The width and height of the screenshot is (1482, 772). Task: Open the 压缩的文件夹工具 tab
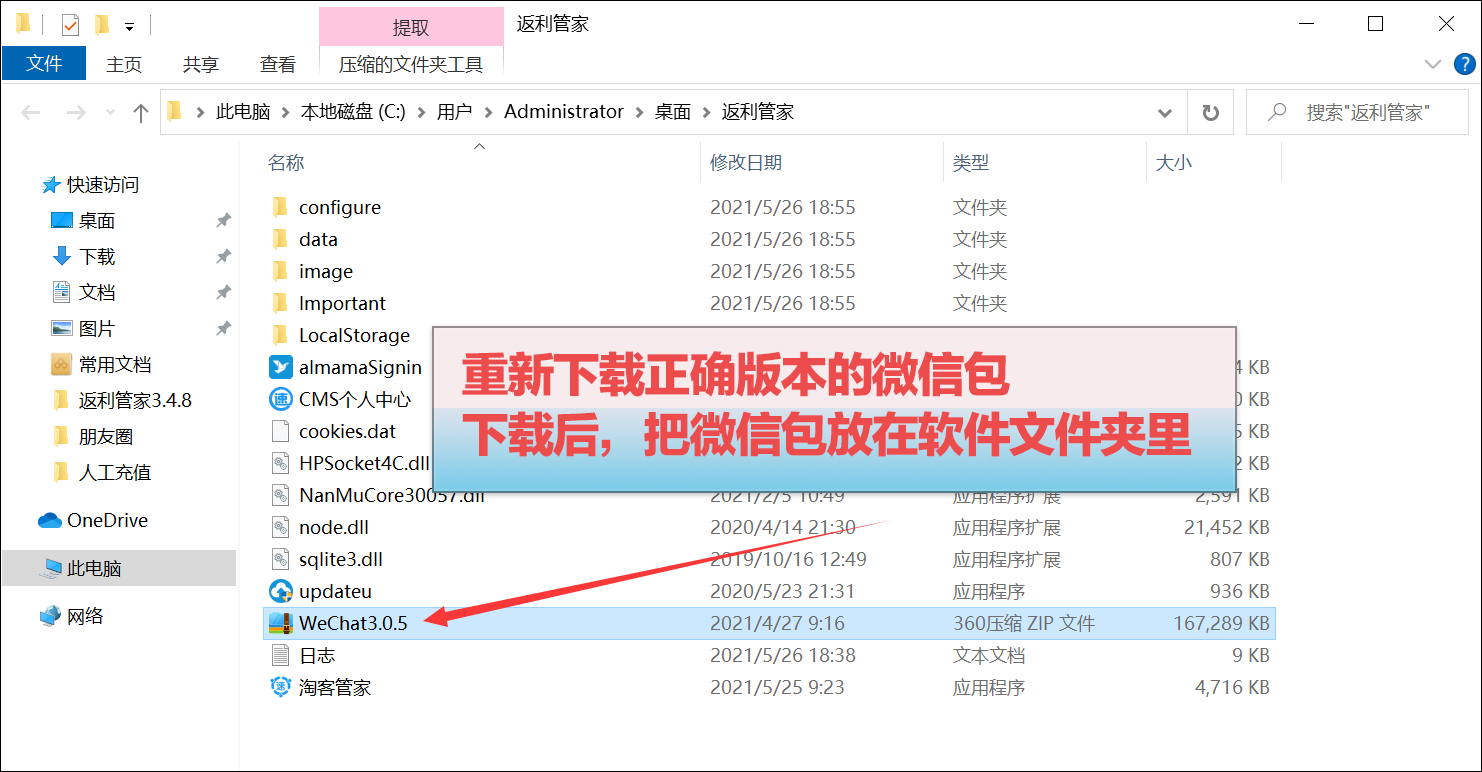(x=411, y=65)
